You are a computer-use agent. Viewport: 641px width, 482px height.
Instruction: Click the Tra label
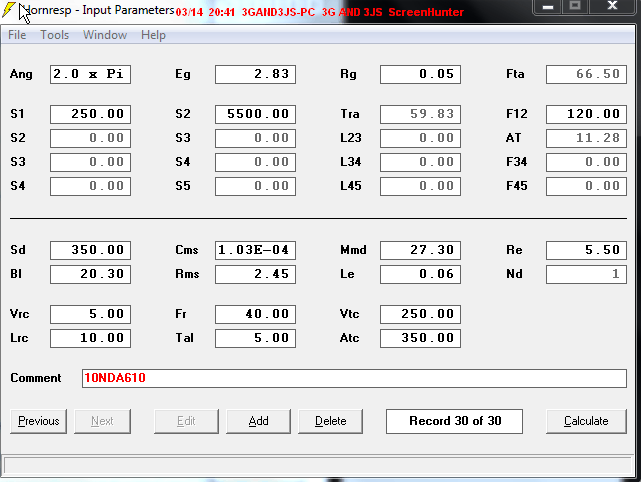350,114
